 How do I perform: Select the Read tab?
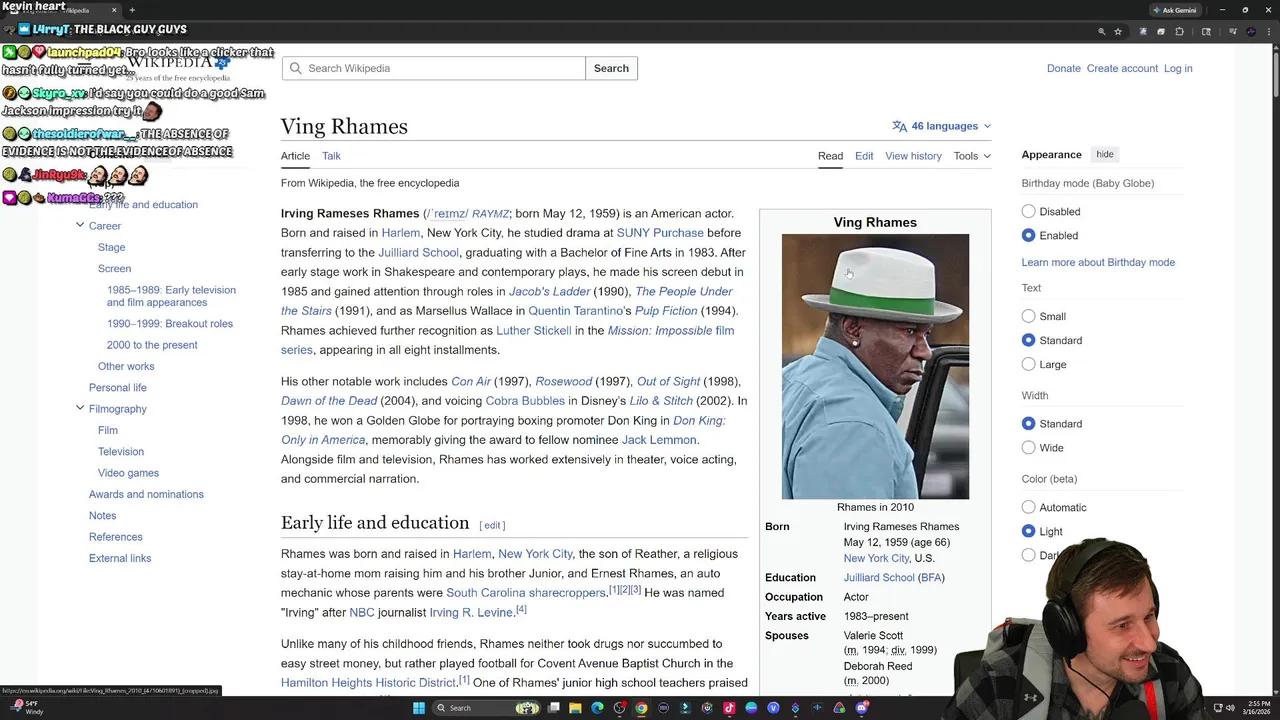pos(830,156)
